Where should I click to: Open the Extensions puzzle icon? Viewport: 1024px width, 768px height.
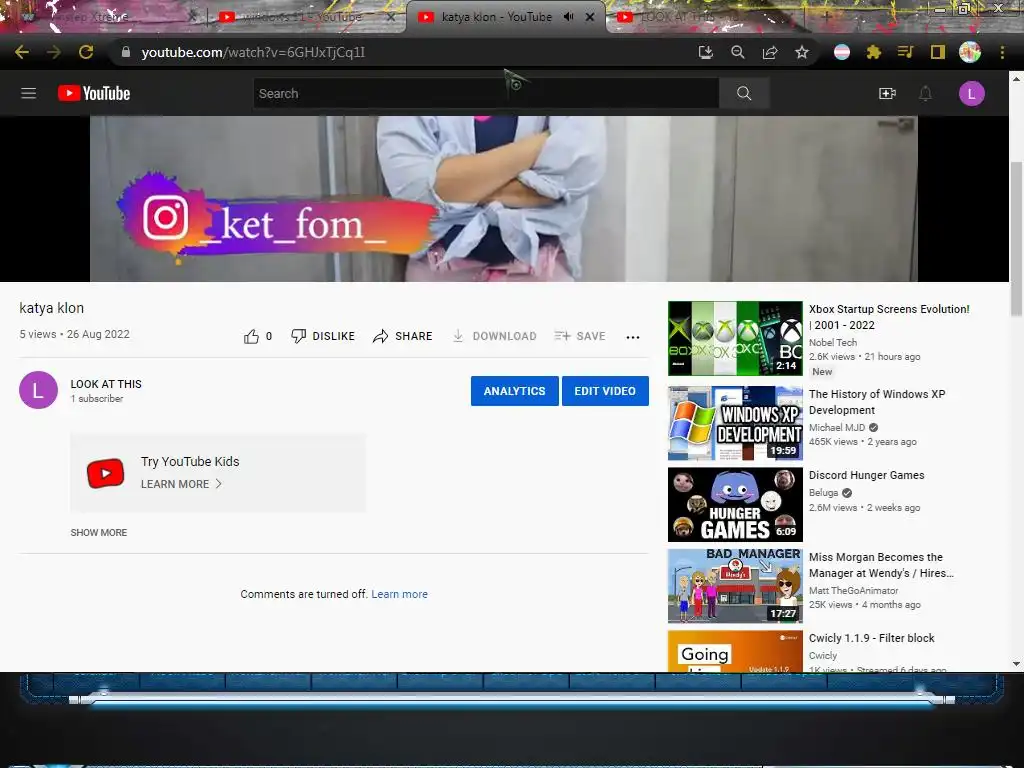pyautogui.click(x=874, y=52)
